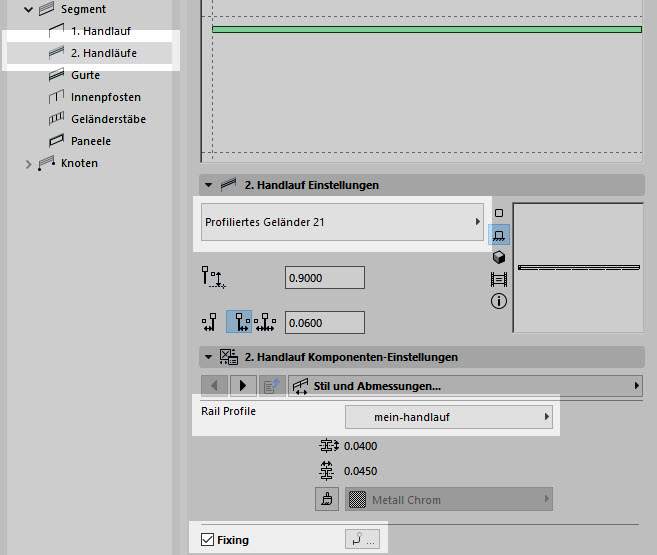657x555 pixels.
Task: Choose the both-sides offset option
Action: [265, 322]
